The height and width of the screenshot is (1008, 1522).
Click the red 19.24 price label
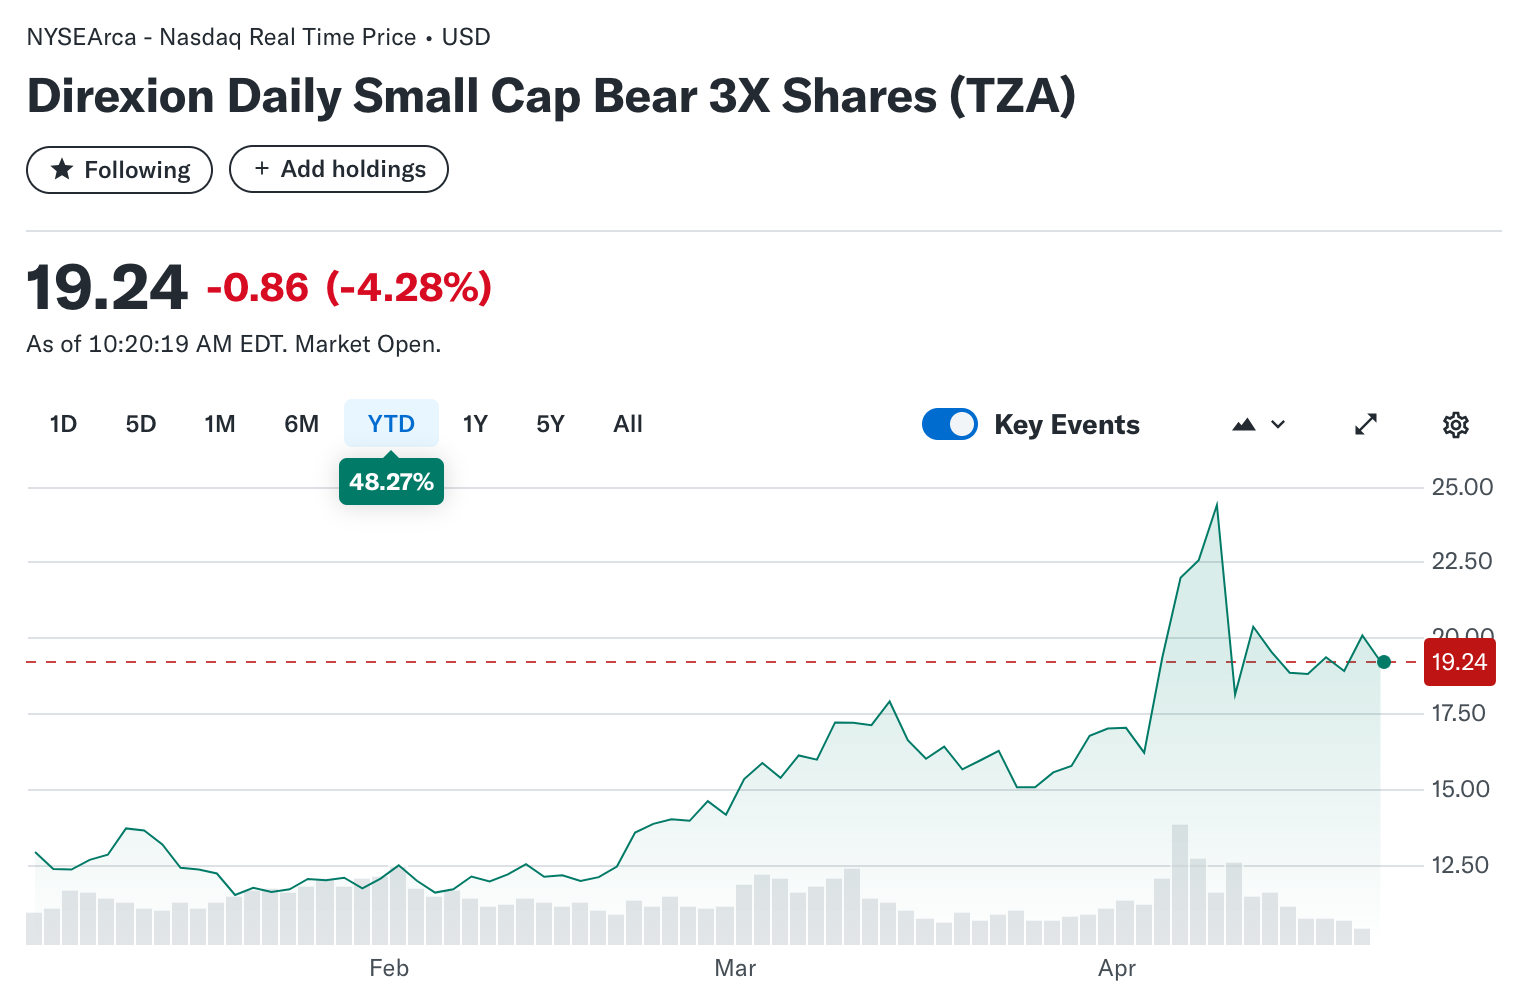coord(1459,661)
